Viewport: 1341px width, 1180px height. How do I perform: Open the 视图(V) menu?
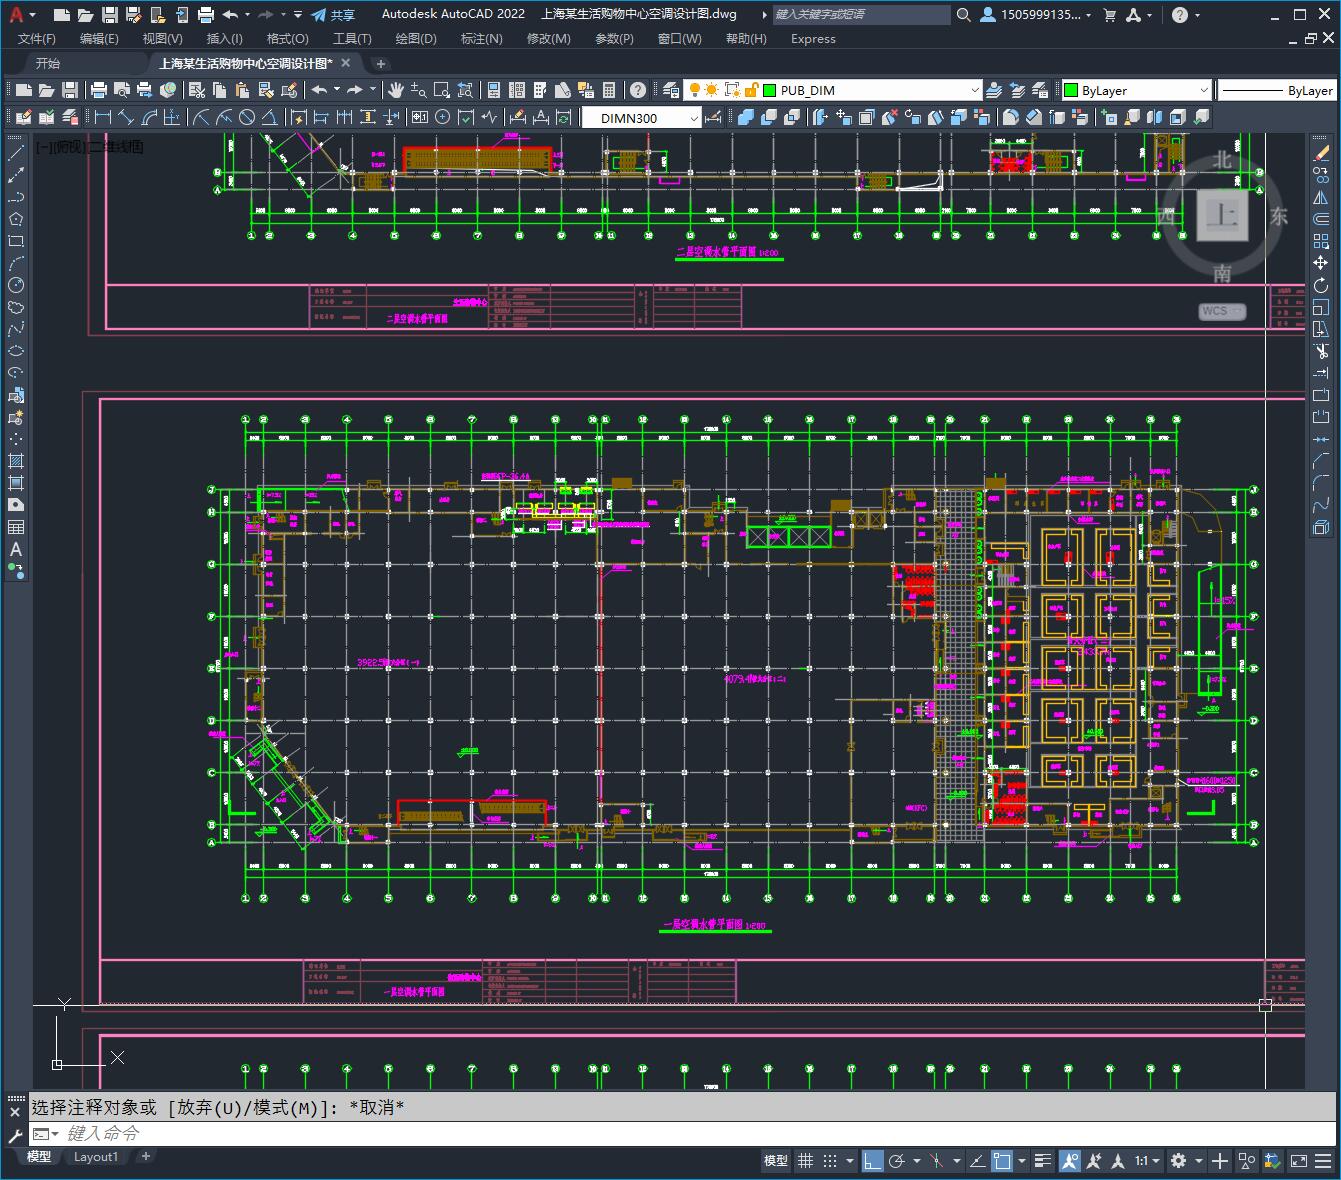tap(162, 39)
